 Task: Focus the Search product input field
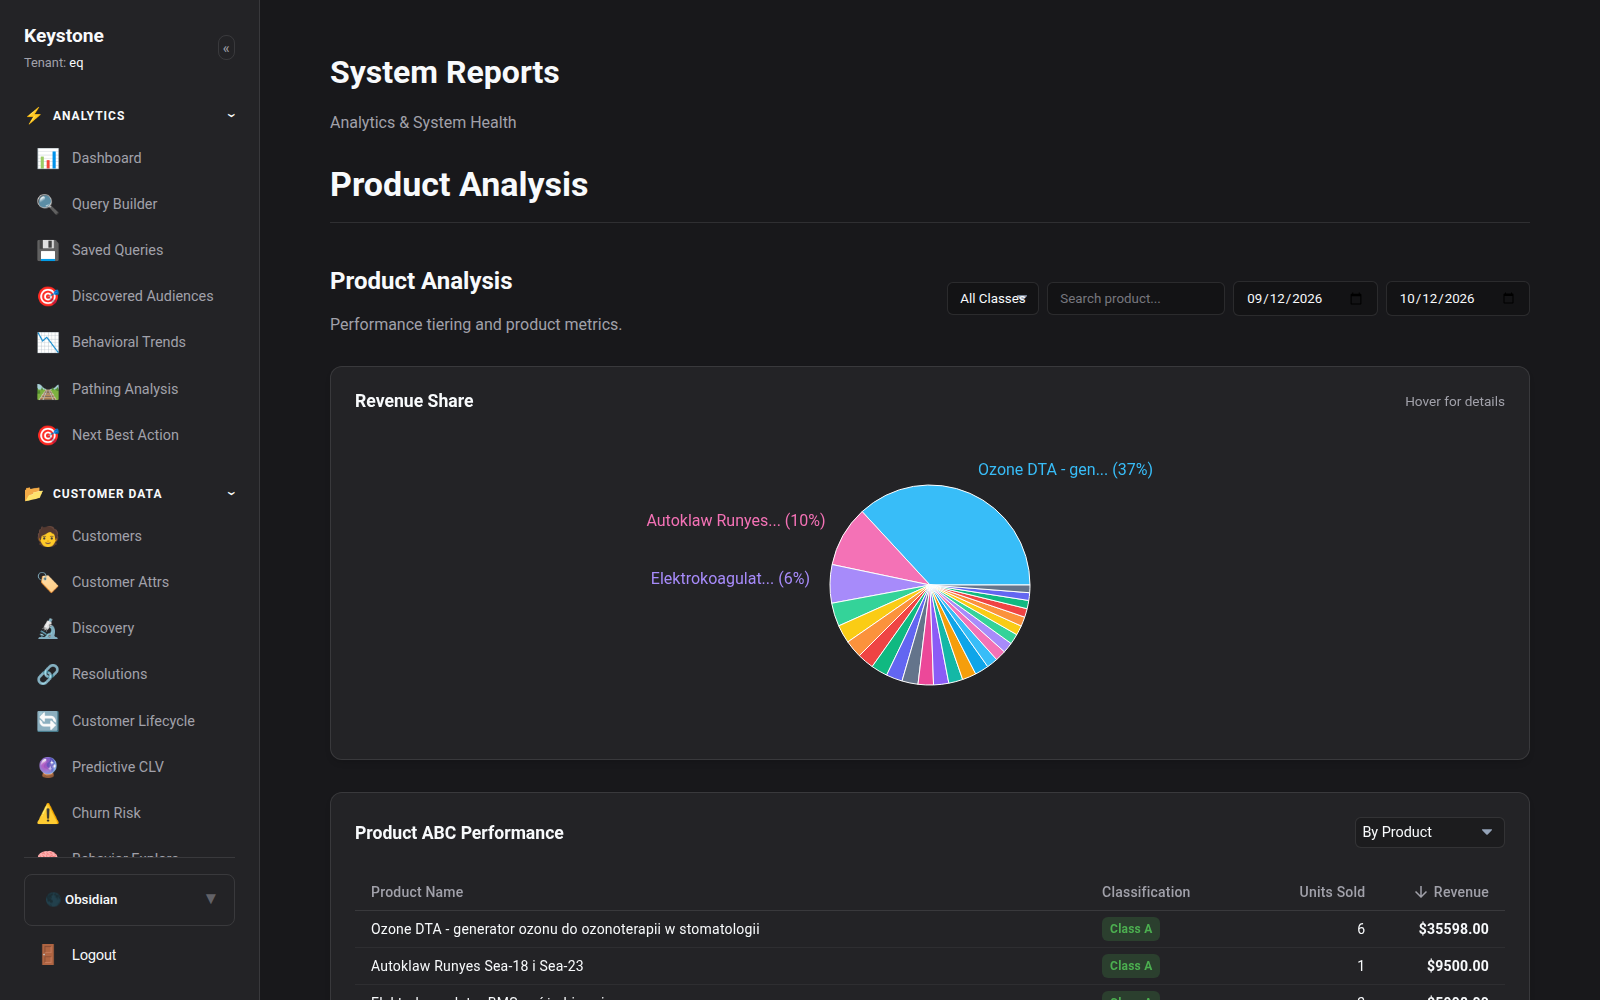(x=1135, y=299)
